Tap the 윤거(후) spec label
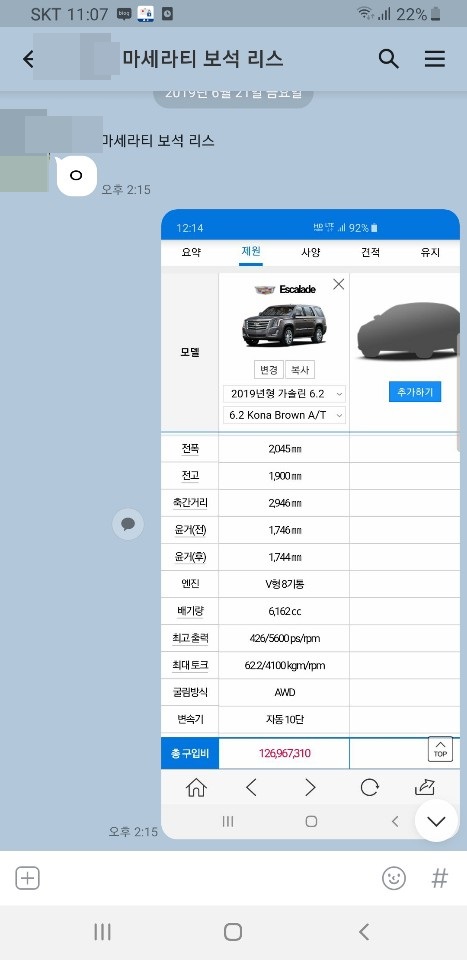The height and width of the screenshot is (960, 467). (x=190, y=557)
